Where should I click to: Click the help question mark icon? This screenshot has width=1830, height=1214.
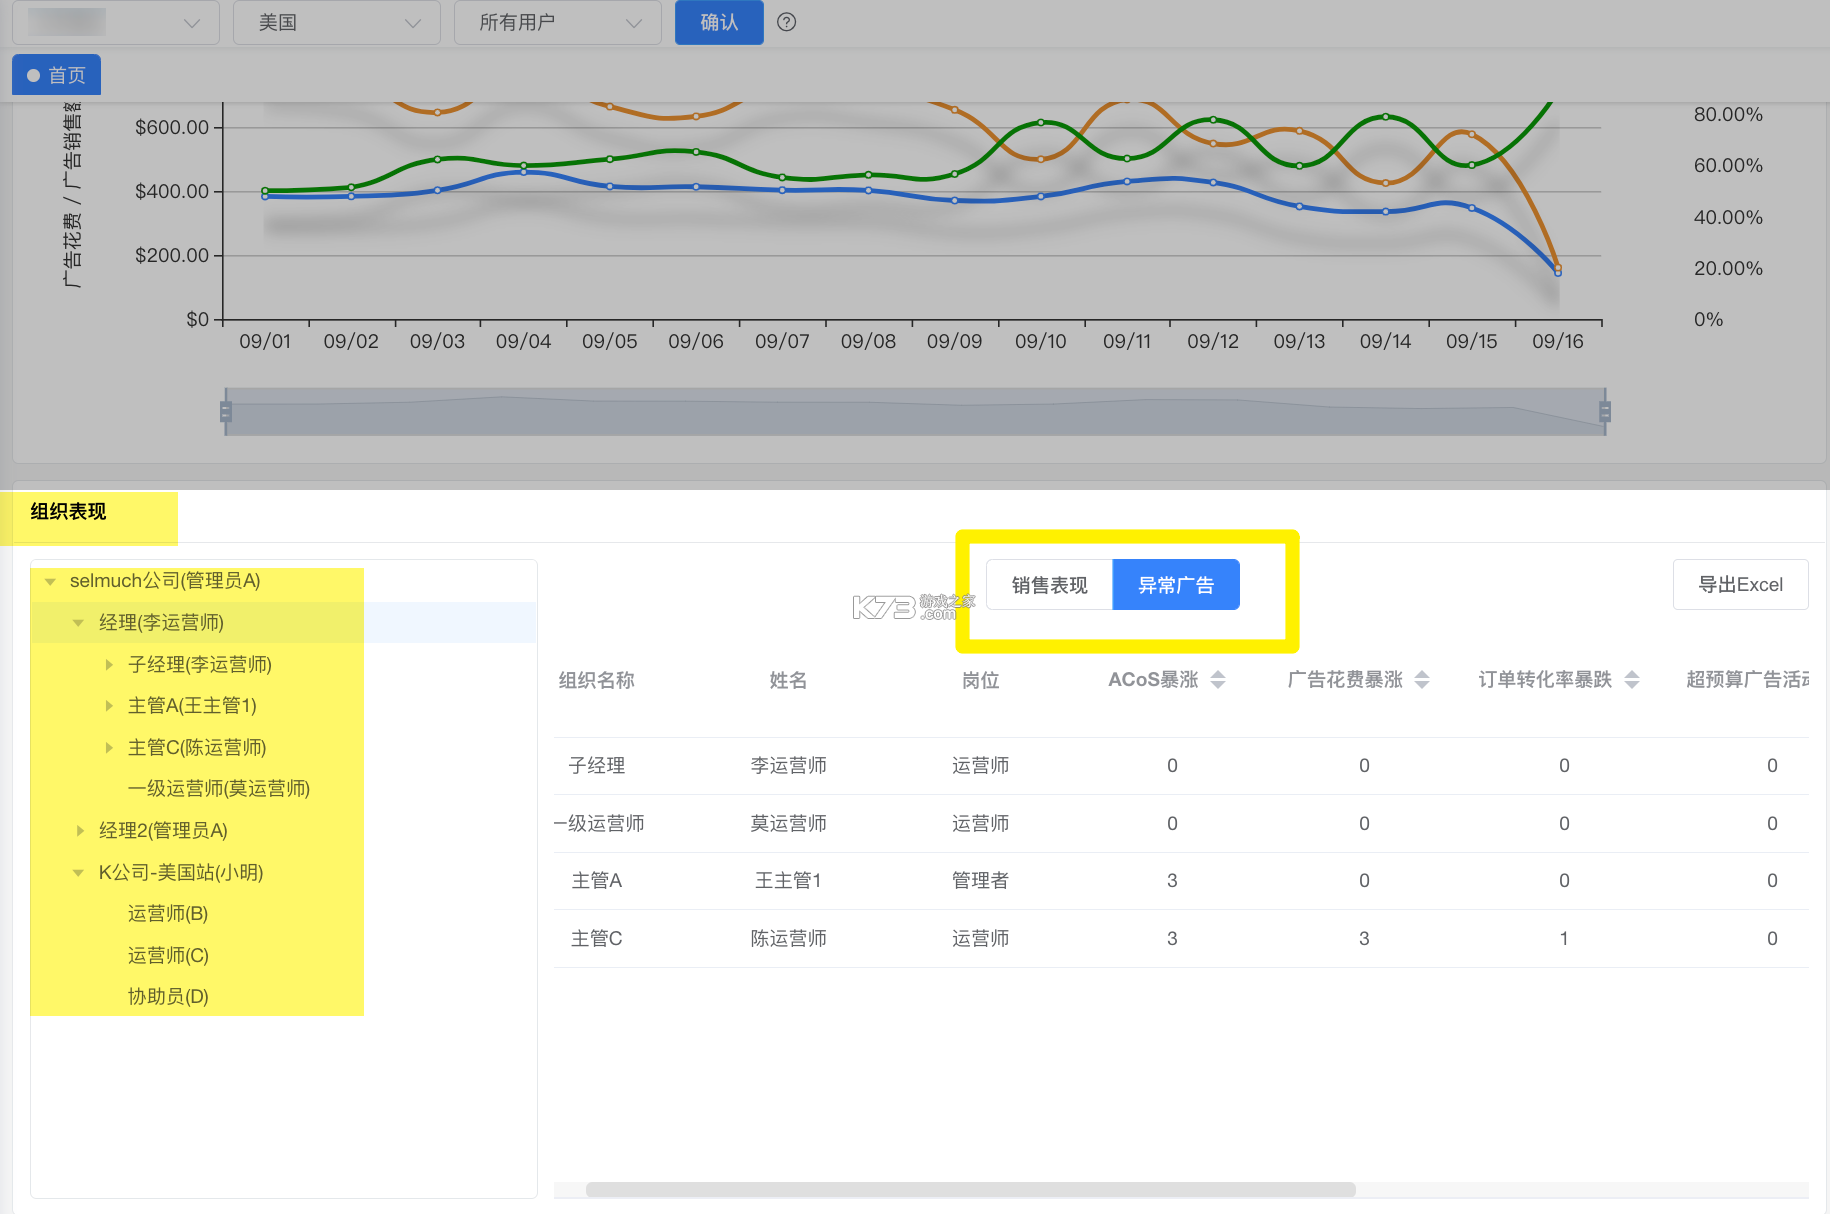click(786, 22)
